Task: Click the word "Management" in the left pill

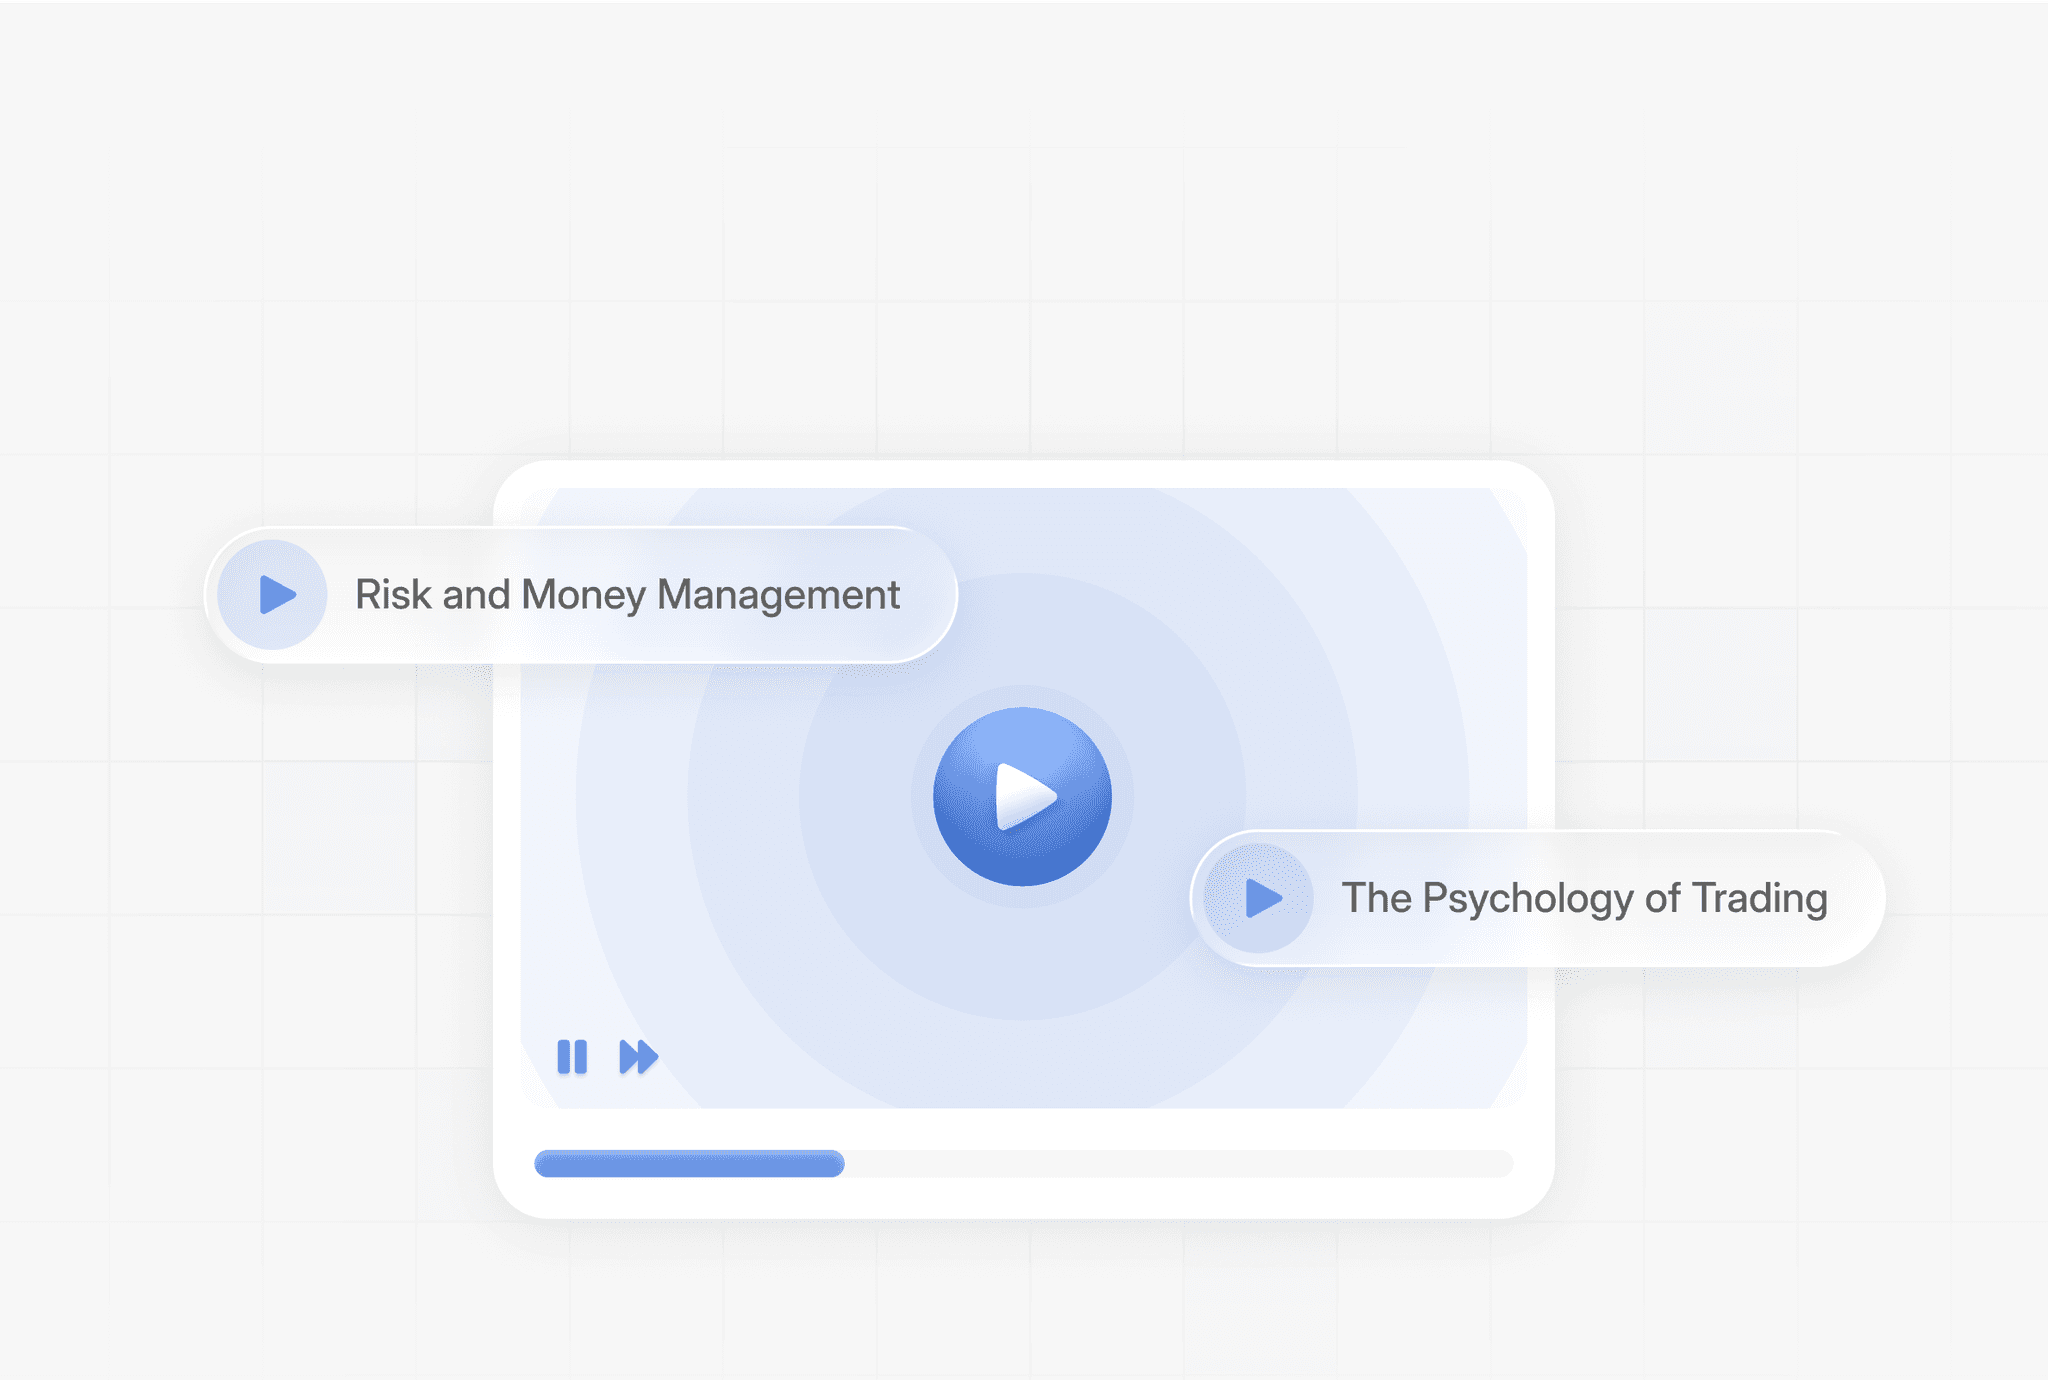Action: coord(778,595)
